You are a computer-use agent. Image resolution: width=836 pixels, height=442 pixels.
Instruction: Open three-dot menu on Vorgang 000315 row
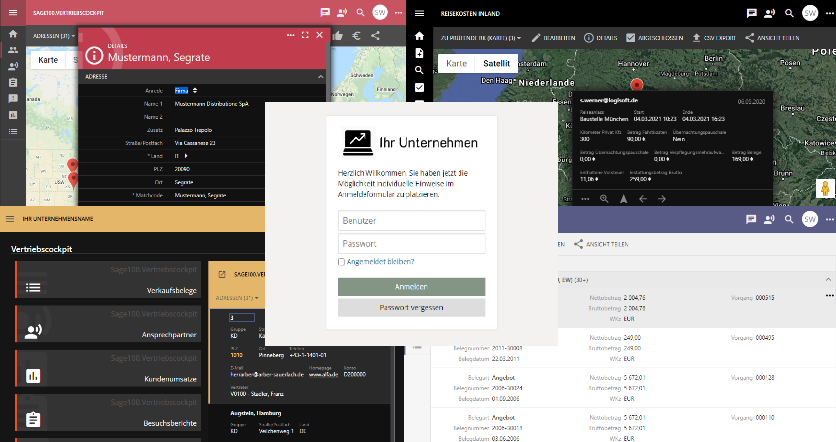click(x=829, y=295)
